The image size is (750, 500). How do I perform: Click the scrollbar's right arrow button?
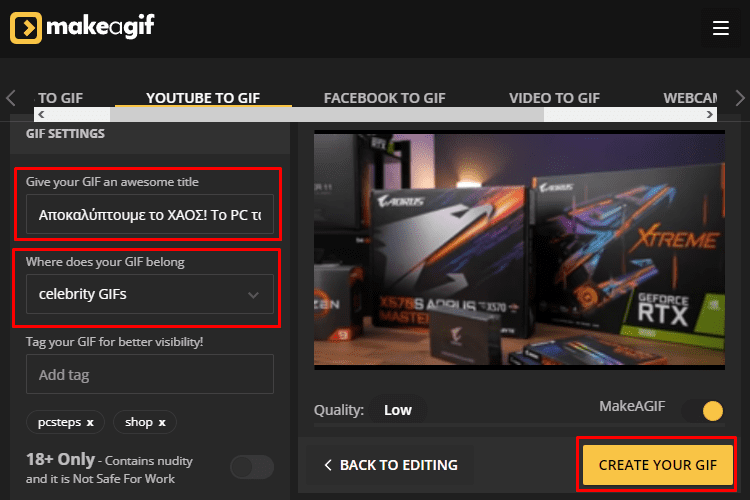click(x=709, y=114)
